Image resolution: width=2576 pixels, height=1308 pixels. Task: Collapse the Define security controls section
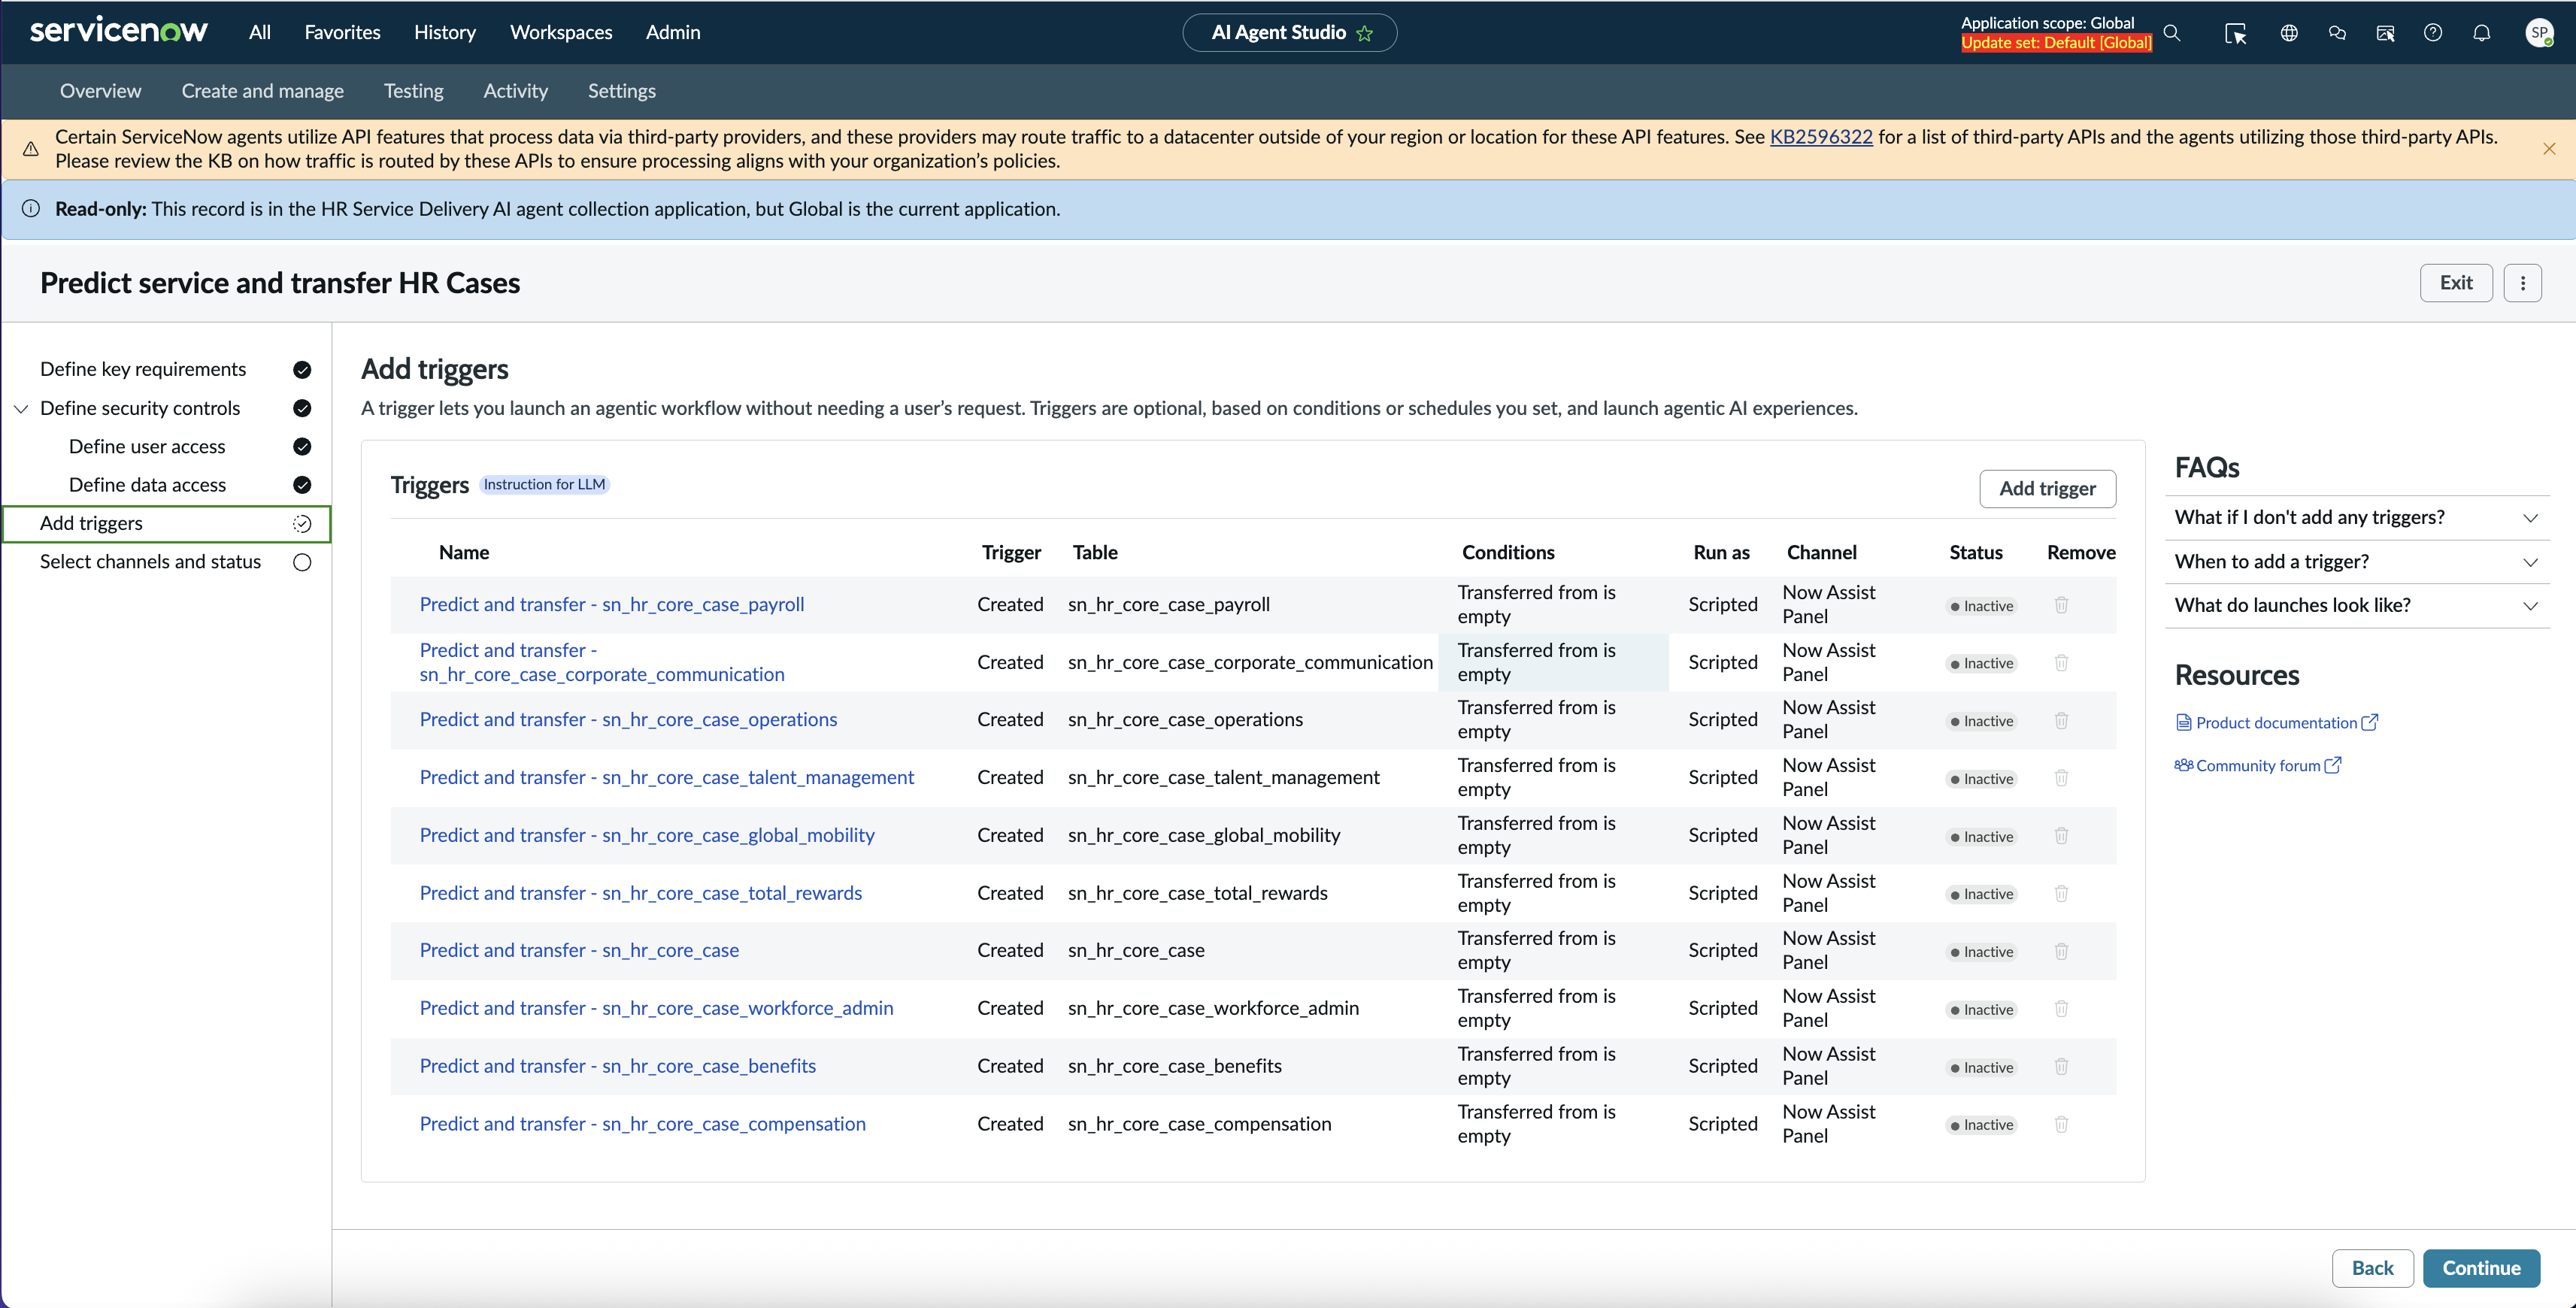point(21,409)
